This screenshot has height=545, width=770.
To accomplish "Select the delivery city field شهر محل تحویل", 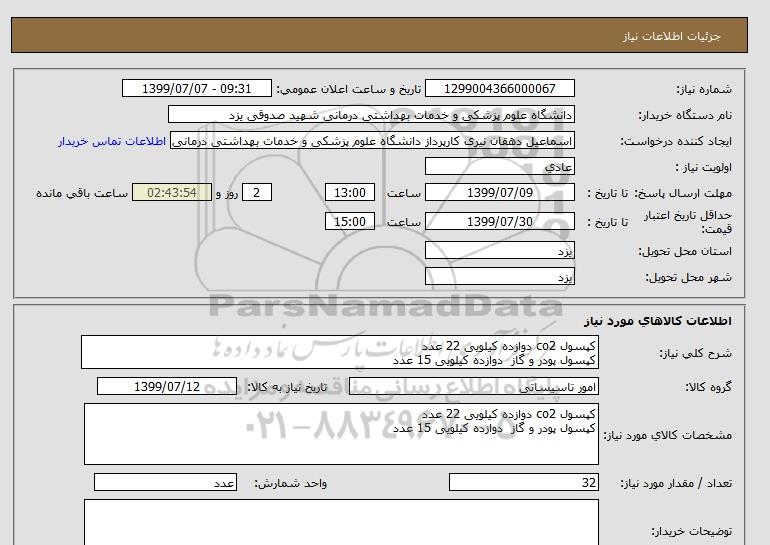I will pyautogui.click(x=499, y=276).
